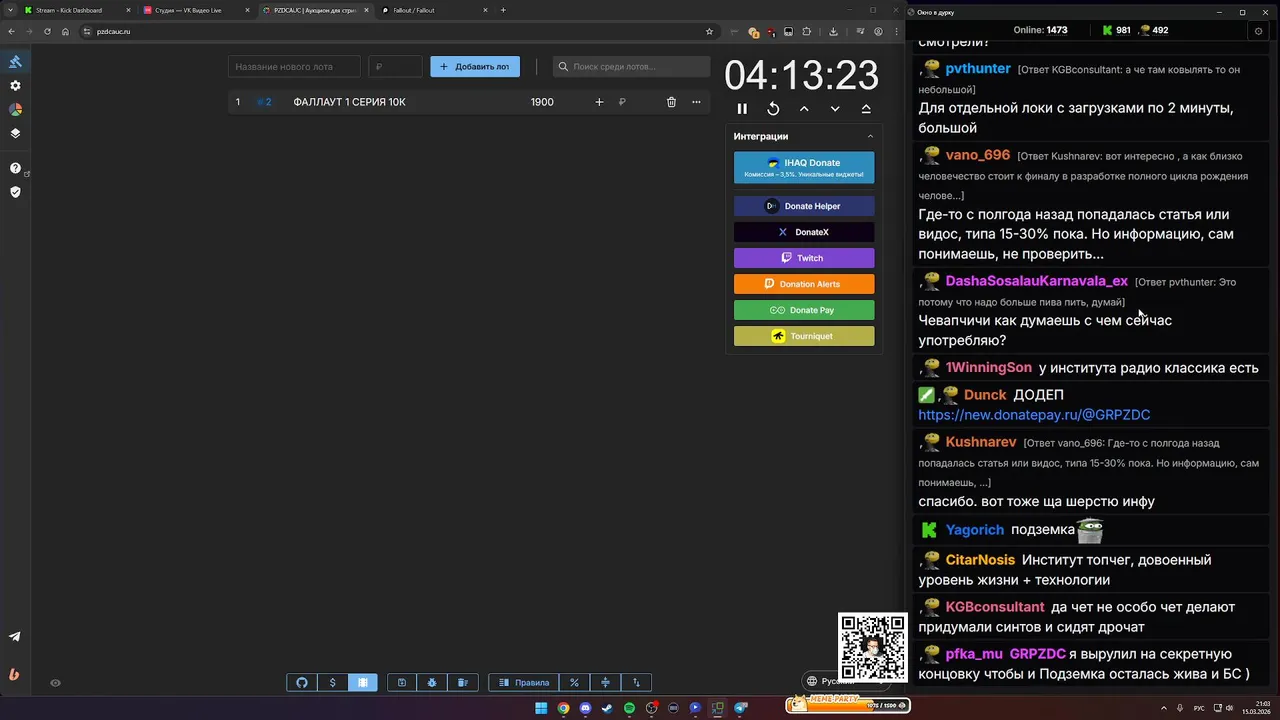This screenshot has width=1280, height=720.
Task: Open the new.donatepay.ru/@GRPZDC chat link
Action: (1034, 415)
